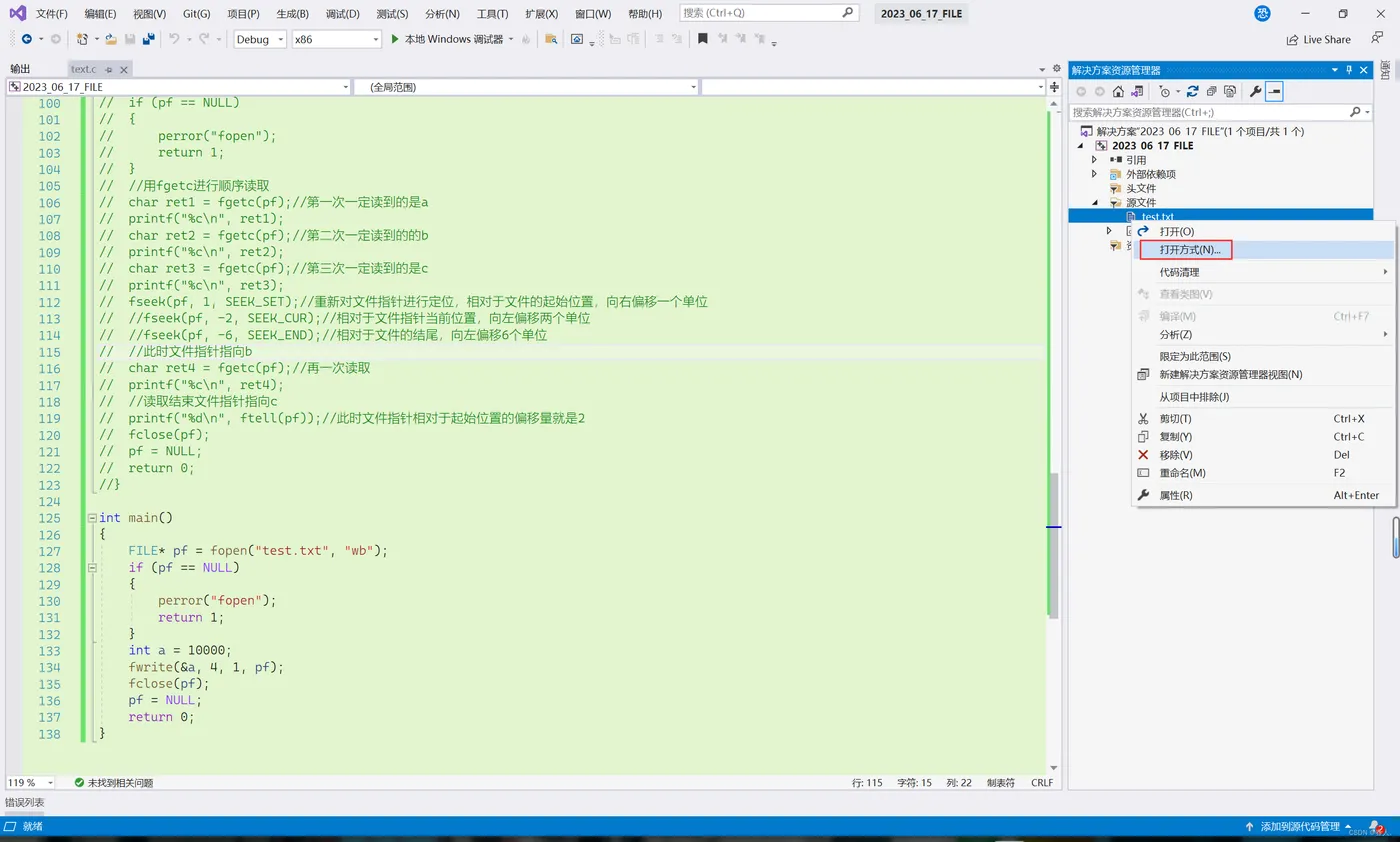Viewport: 1400px width, 842px height.
Task: Open the 工具(T) menu
Action: (492, 14)
